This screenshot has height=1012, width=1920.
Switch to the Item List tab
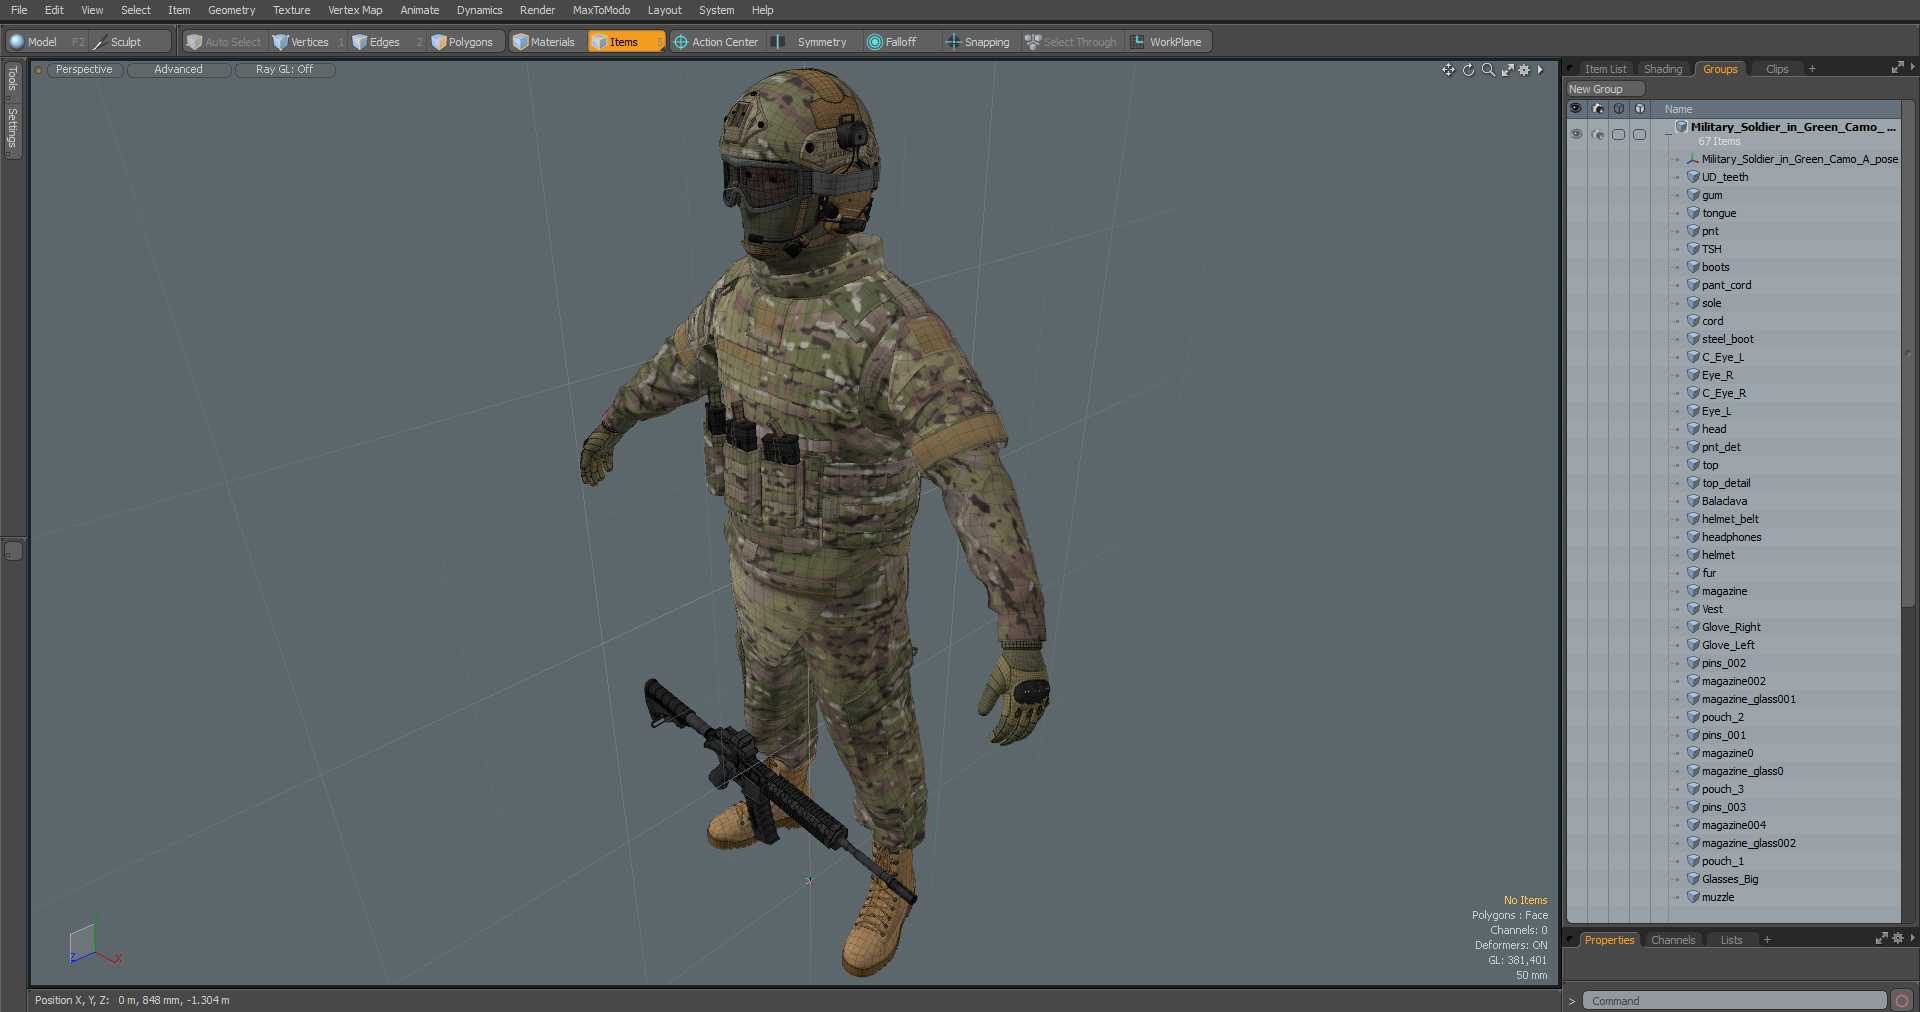1605,69
